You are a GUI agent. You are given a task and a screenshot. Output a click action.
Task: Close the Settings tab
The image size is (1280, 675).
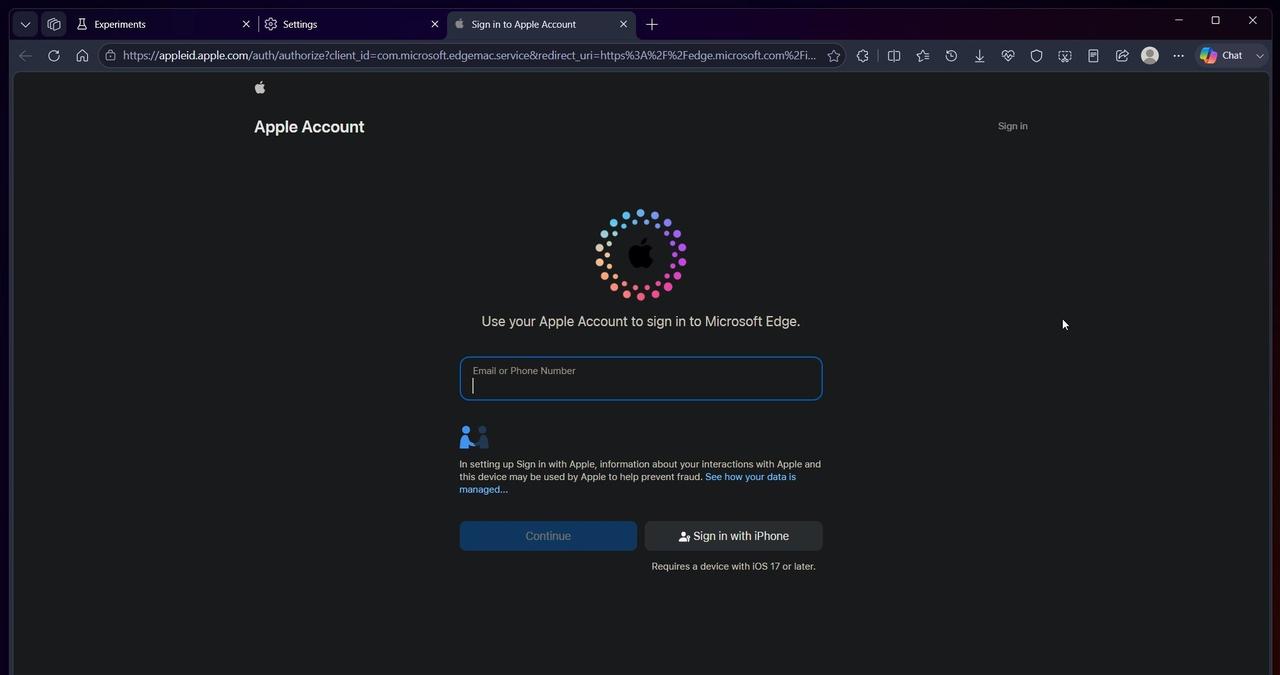click(x=435, y=24)
